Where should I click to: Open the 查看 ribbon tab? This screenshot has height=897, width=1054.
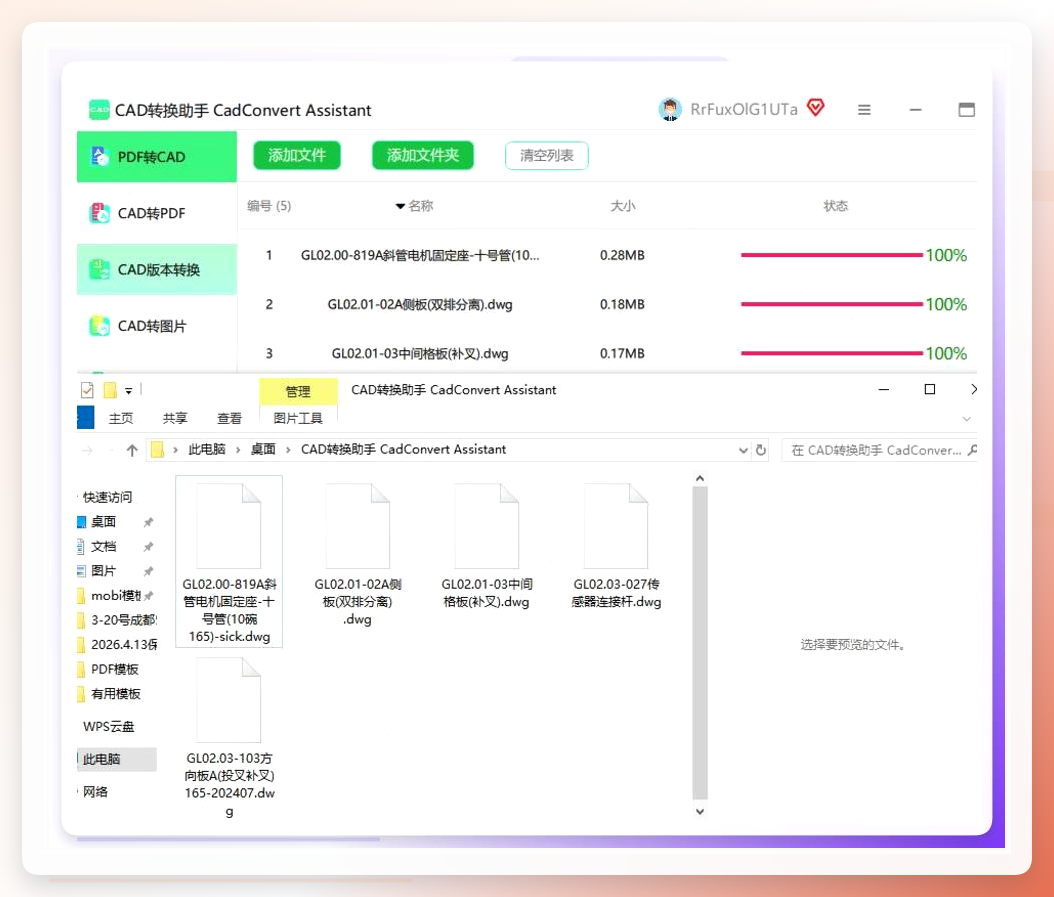229,418
